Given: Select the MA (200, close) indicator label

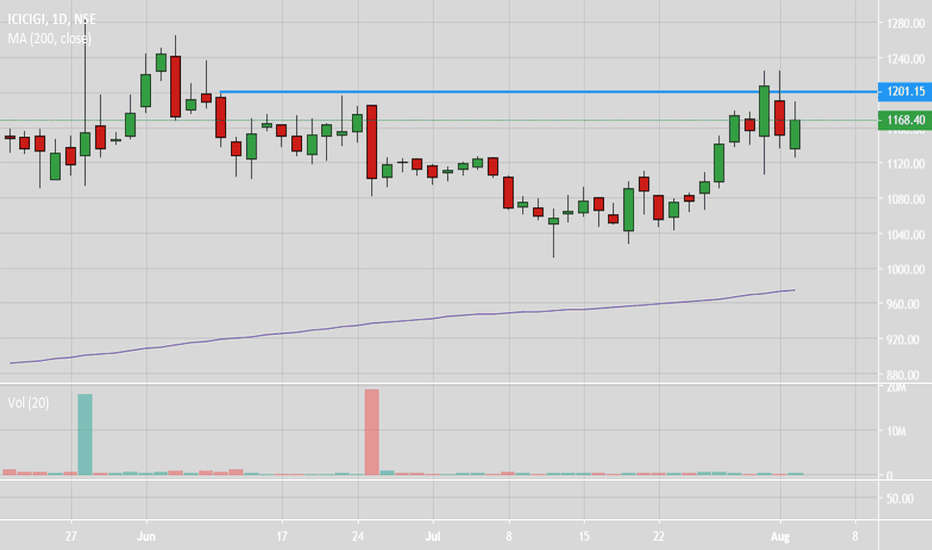Looking at the screenshot, I should (x=49, y=39).
